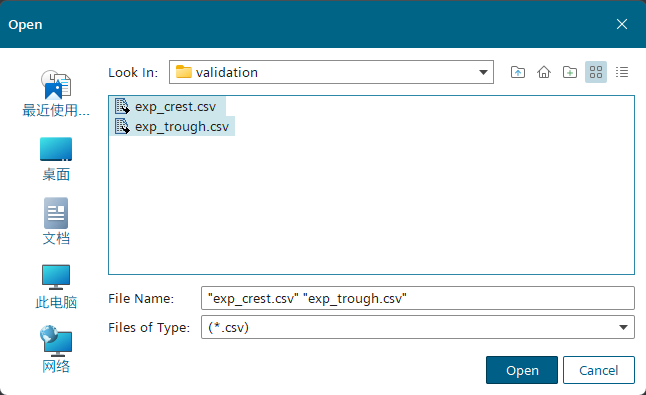Viewport: 646px width, 395px height.
Task: Go up one folder level
Action: pyautogui.click(x=518, y=72)
